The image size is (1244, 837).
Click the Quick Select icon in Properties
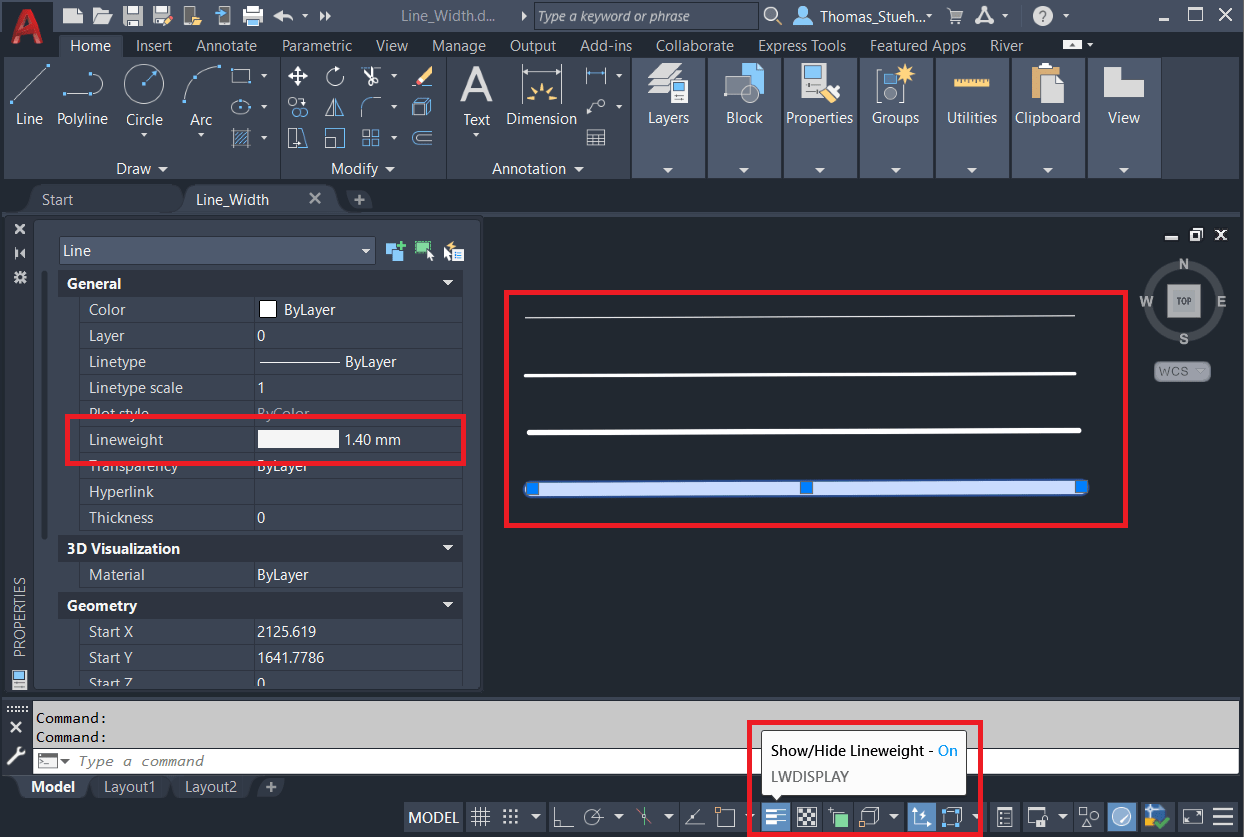click(x=453, y=251)
